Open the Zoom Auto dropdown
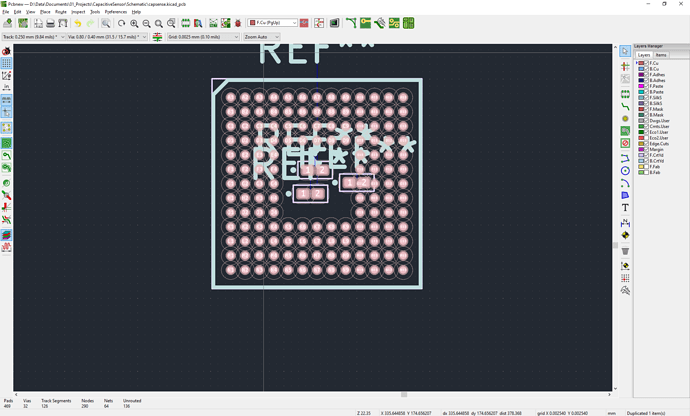This screenshot has width=690, height=416. click(x=261, y=37)
